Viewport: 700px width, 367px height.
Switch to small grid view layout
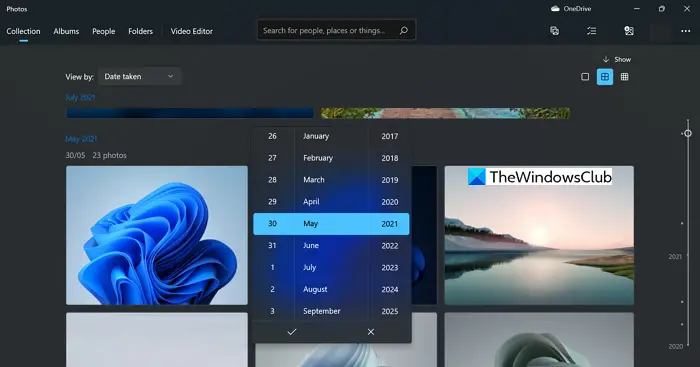[624, 77]
